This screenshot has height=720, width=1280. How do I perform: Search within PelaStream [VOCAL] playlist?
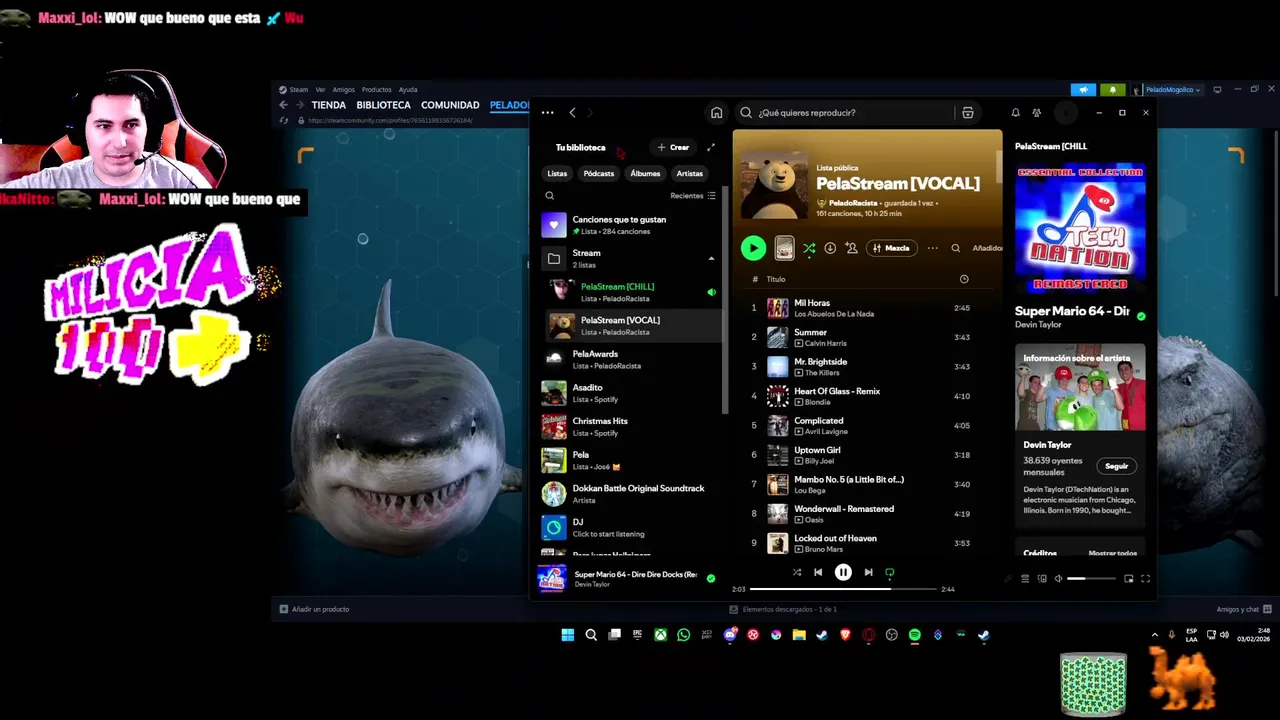(955, 248)
